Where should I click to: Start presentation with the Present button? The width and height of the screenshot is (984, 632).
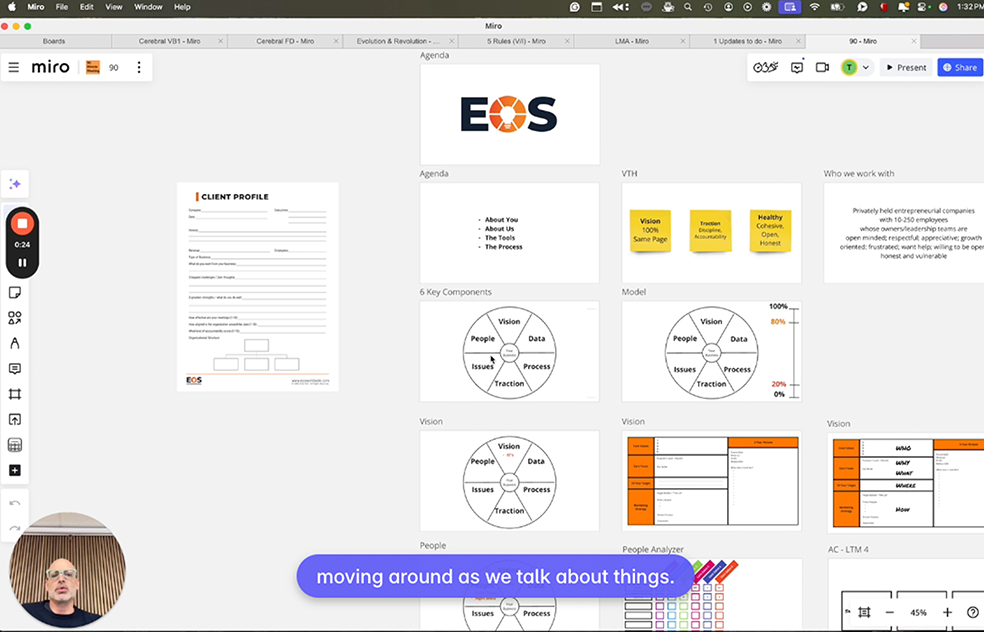pyautogui.click(x=906, y=67)
